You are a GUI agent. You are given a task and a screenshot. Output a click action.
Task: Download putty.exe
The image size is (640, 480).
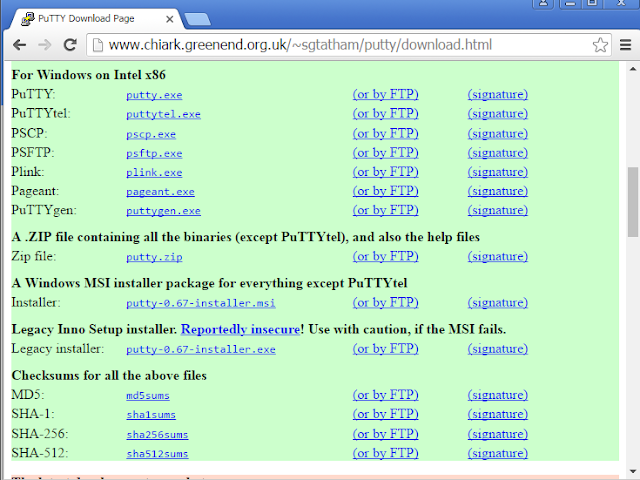tap(154, 95)
